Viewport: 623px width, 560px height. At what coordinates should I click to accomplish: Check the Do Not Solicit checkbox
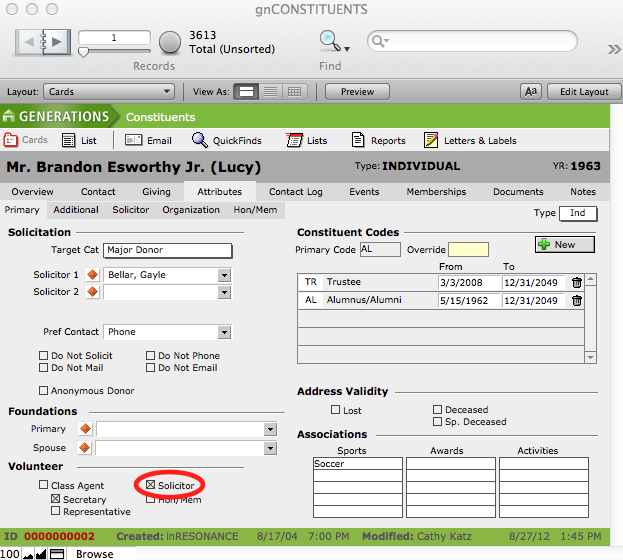pos(44,356)
